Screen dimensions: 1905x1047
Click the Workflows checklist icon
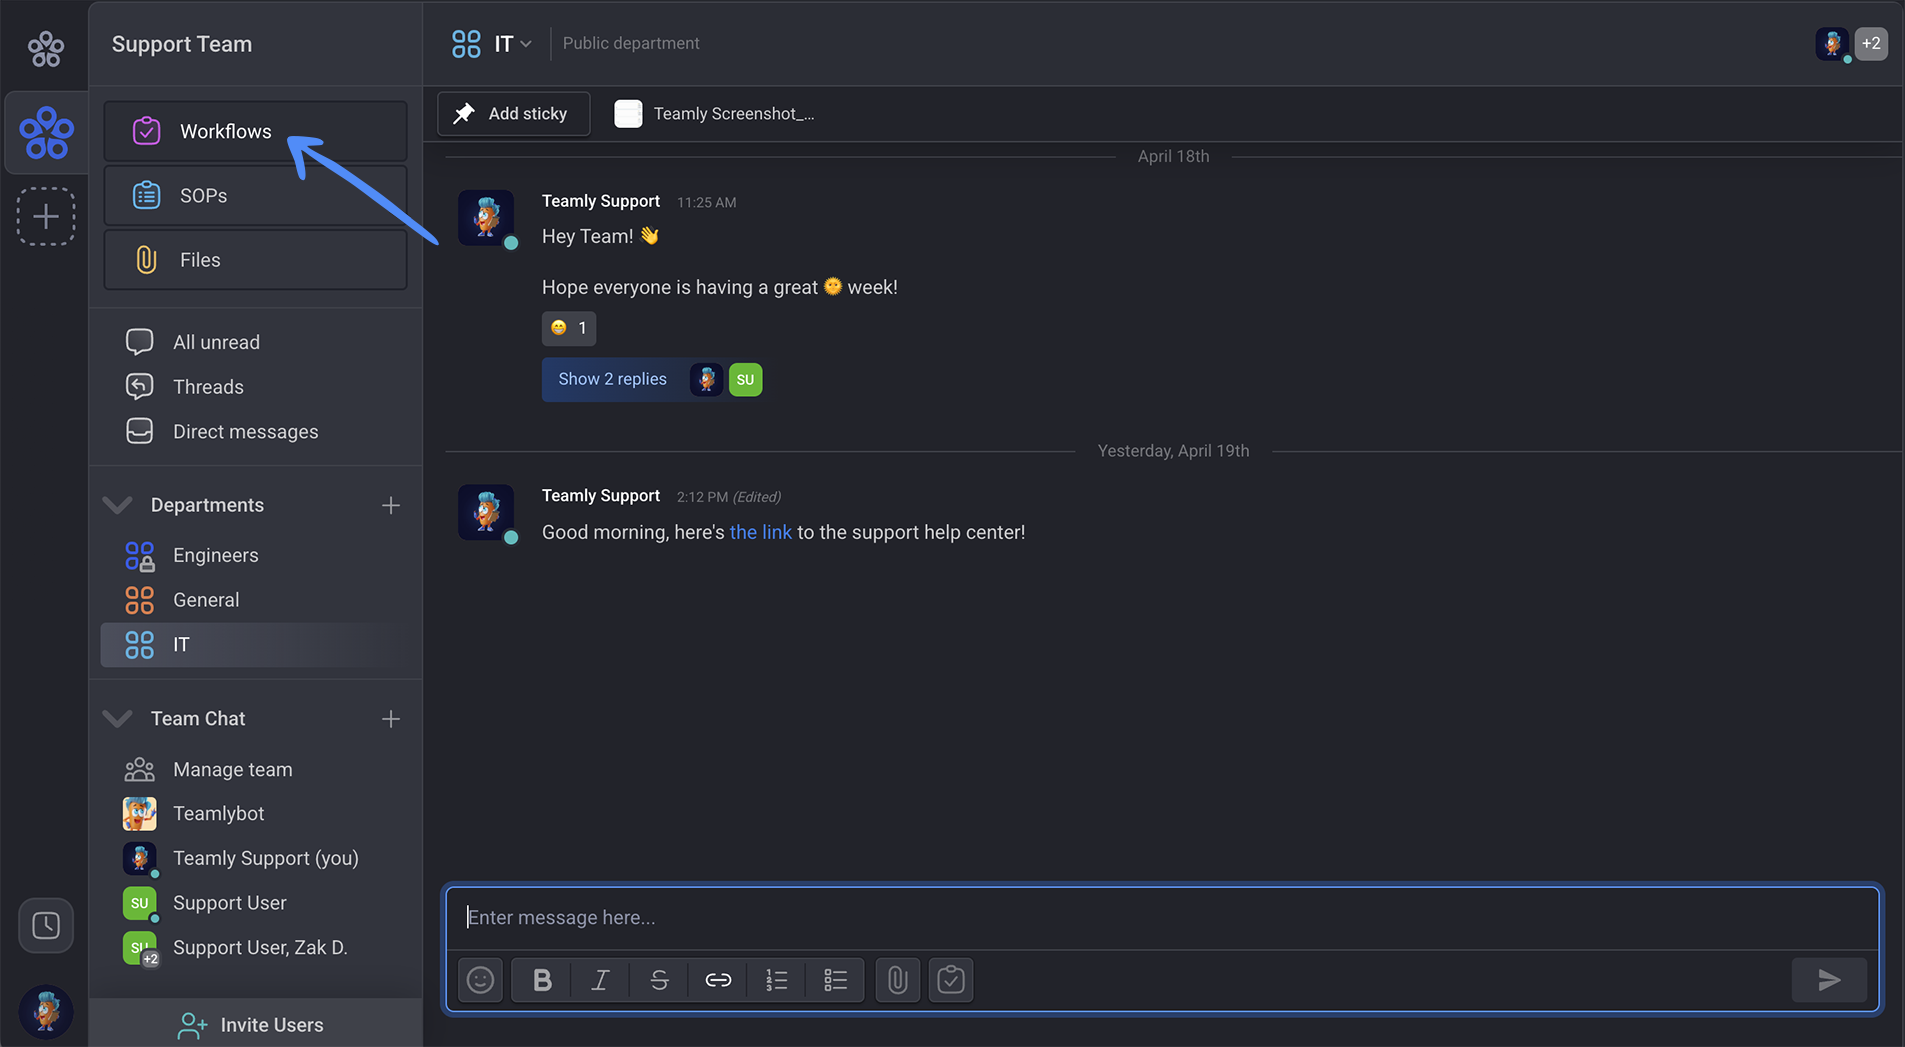146,131
